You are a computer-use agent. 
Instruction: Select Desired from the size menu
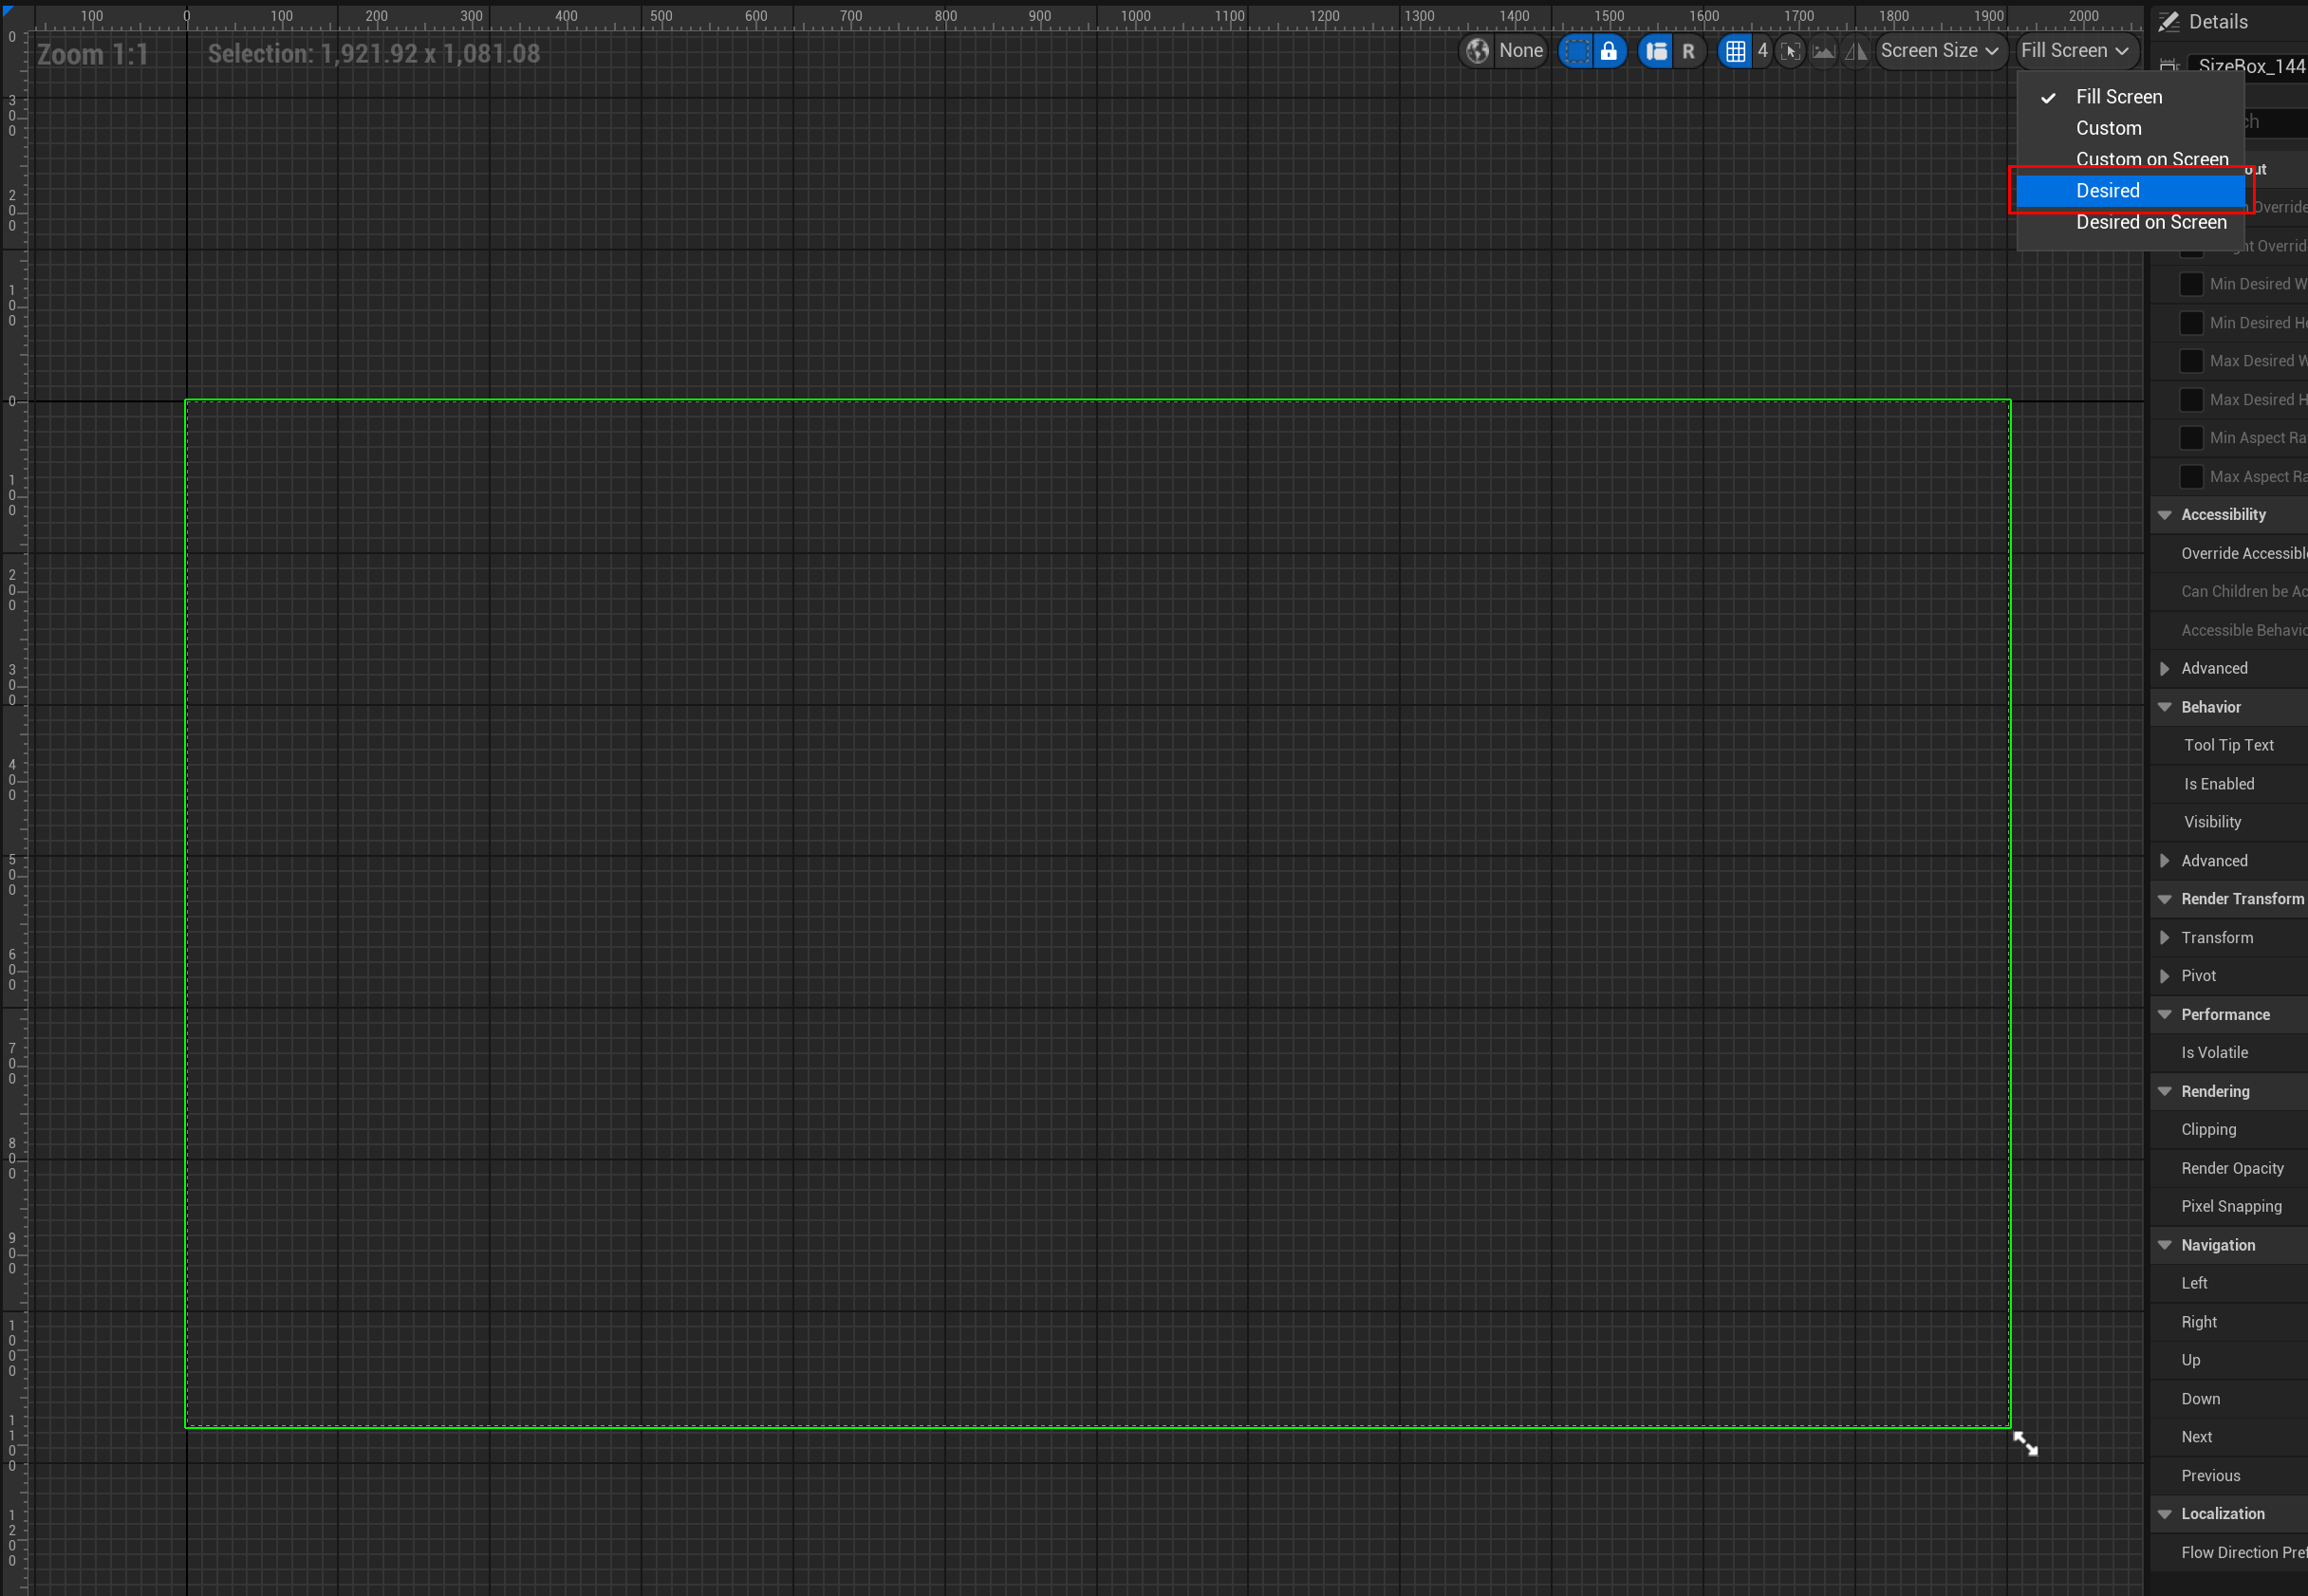pos(2108,191)
